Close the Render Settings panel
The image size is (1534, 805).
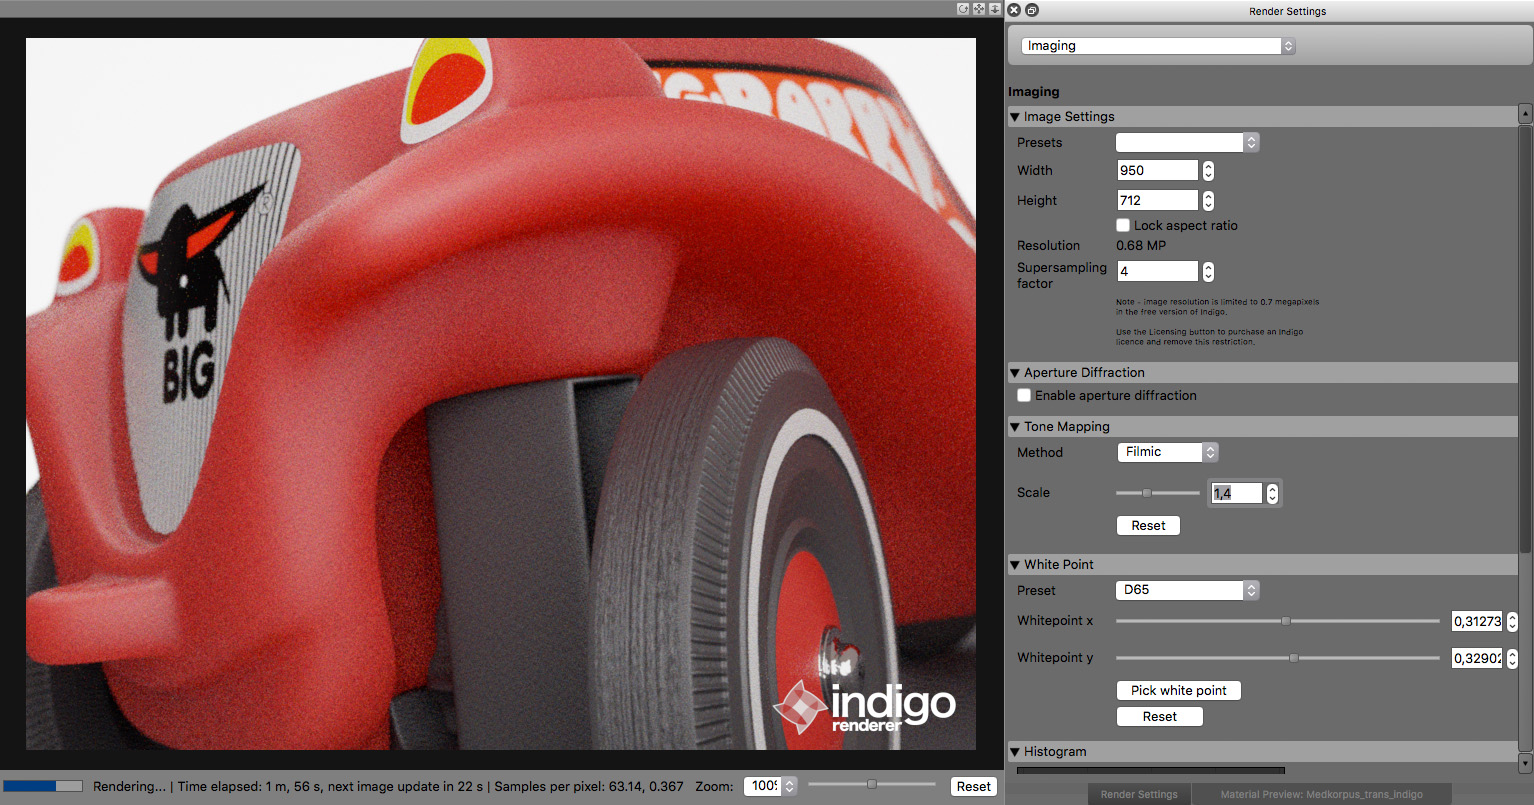[1014, 10]
